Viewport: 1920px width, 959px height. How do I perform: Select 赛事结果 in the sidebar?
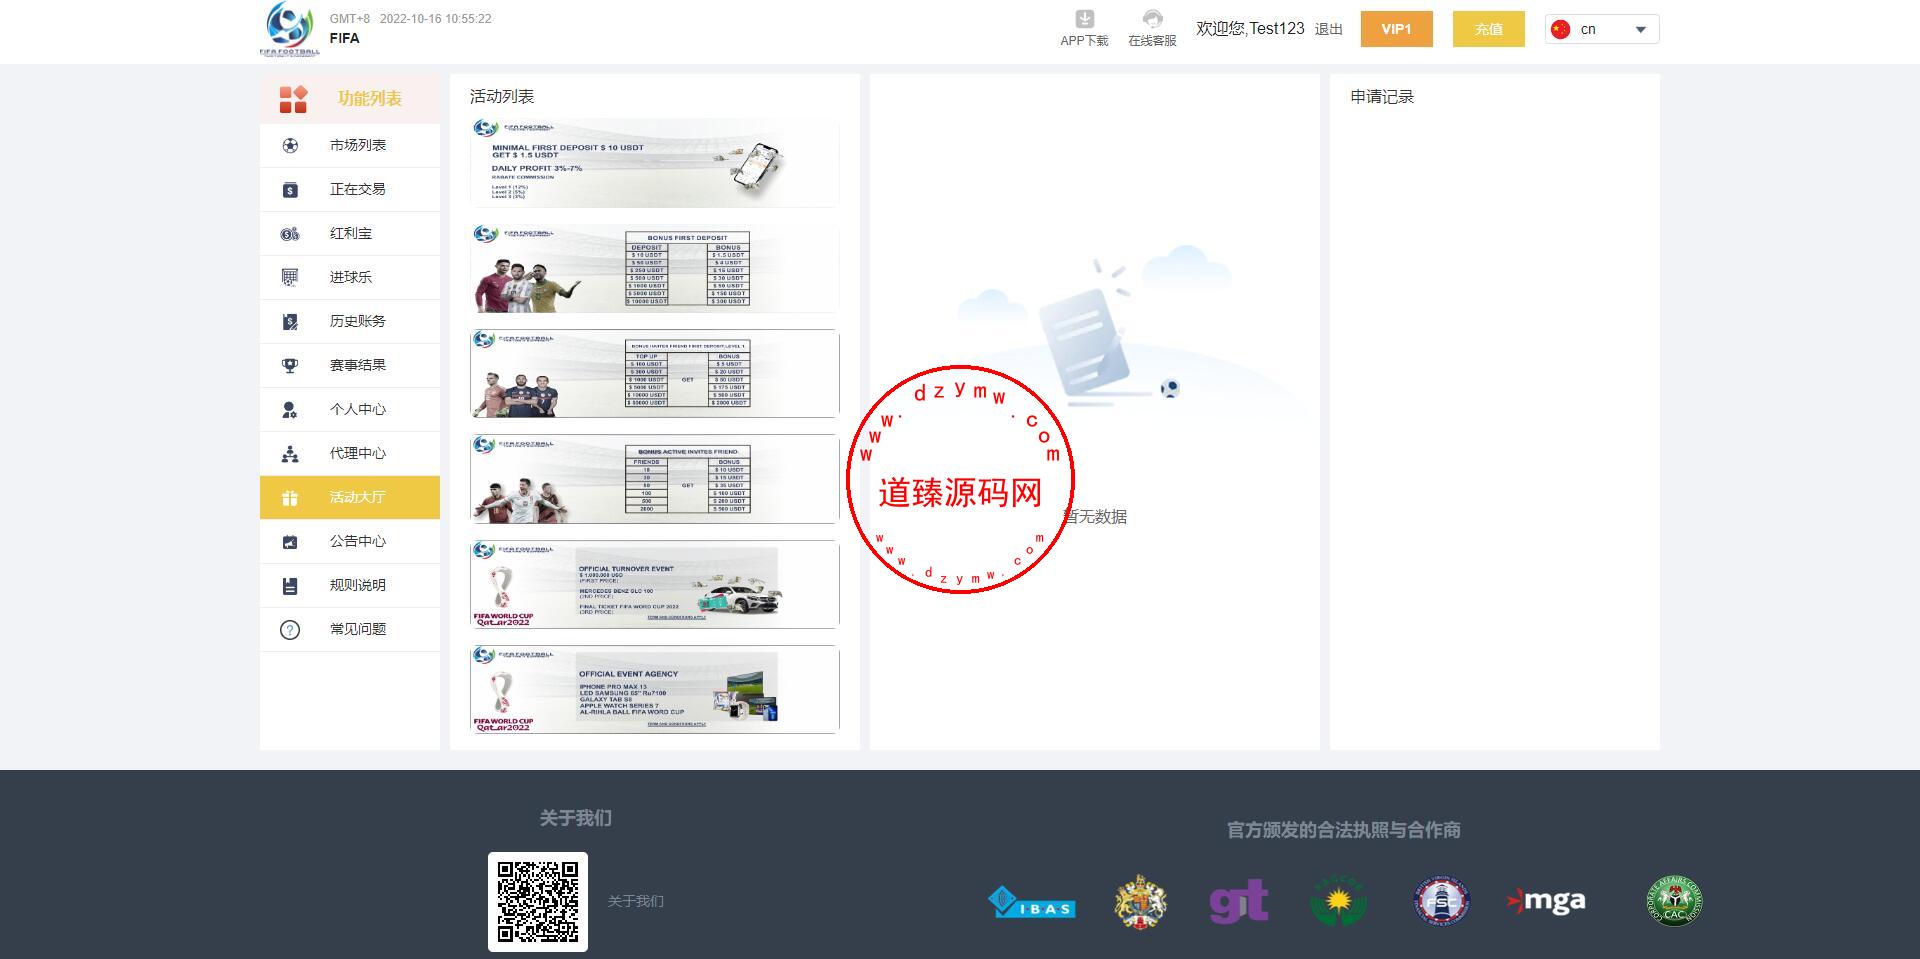pos(350,365)
